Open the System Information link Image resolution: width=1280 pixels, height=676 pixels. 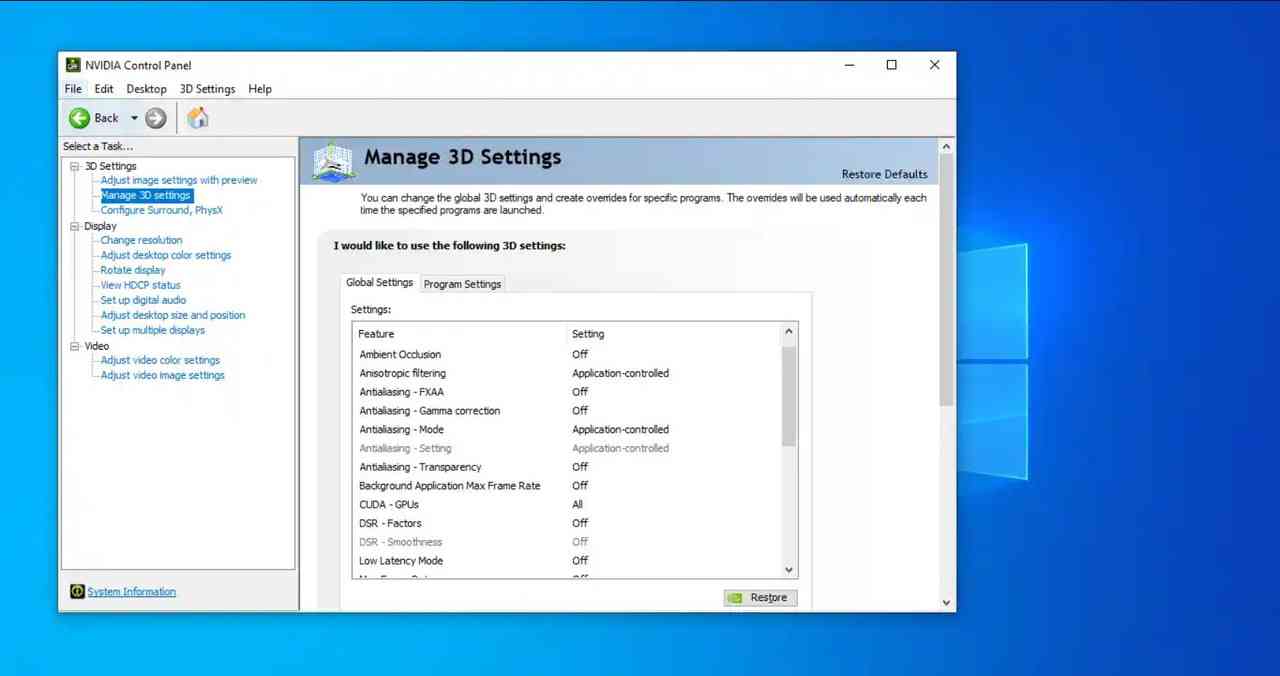(x=131, y=592)
